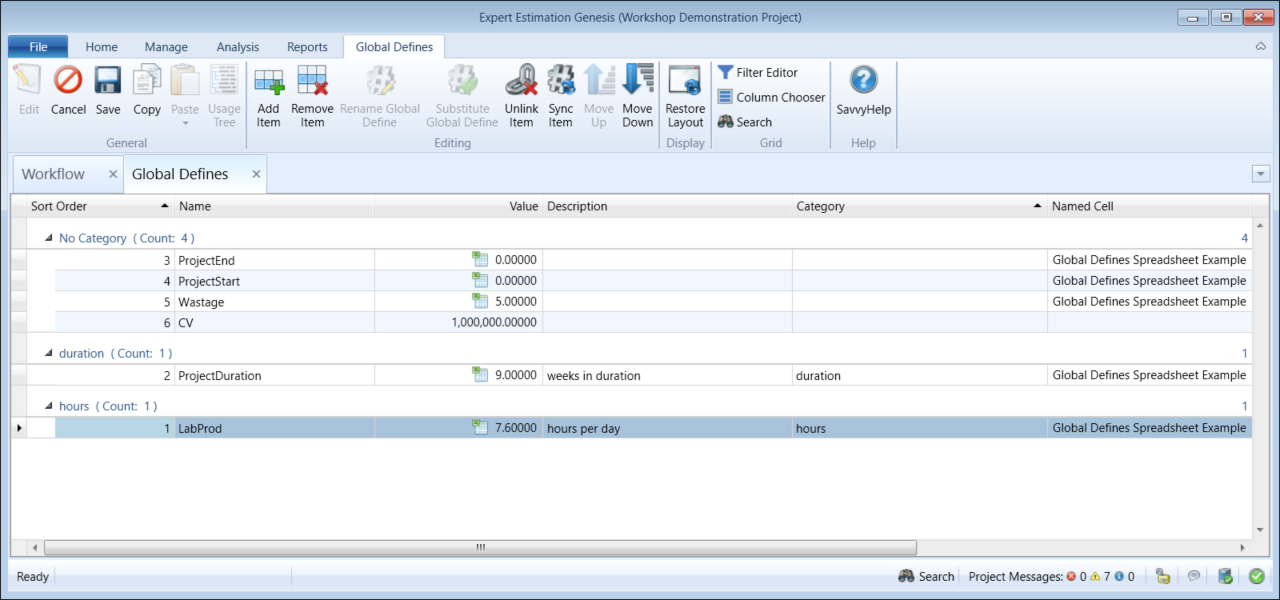Screen dimensions: 1280x600
Task: Click the Add Item icon
Action: tap(268, 81)
